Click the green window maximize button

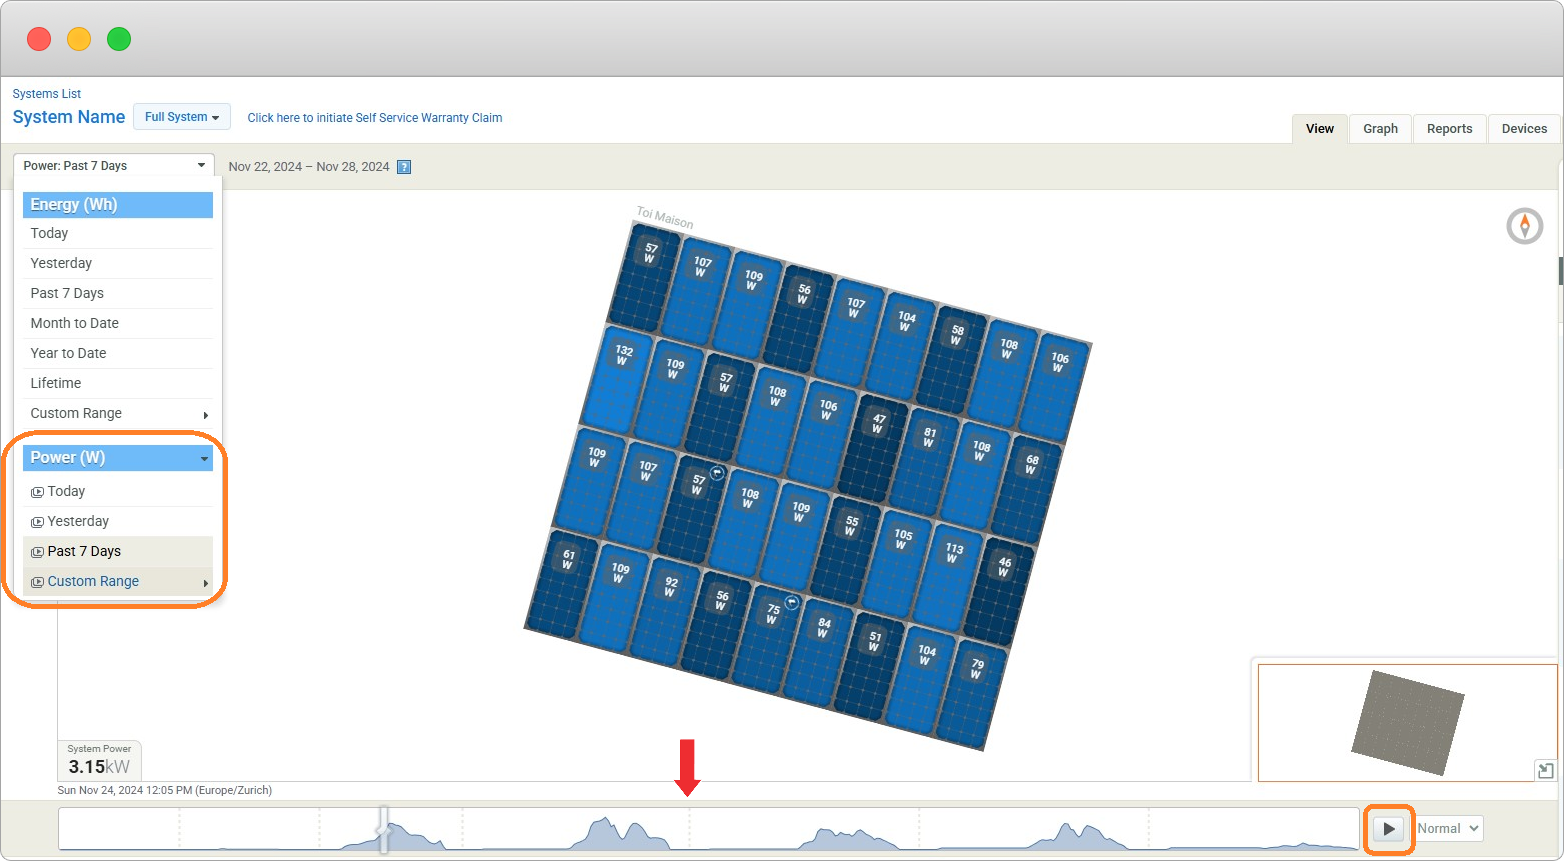[119, 39]
